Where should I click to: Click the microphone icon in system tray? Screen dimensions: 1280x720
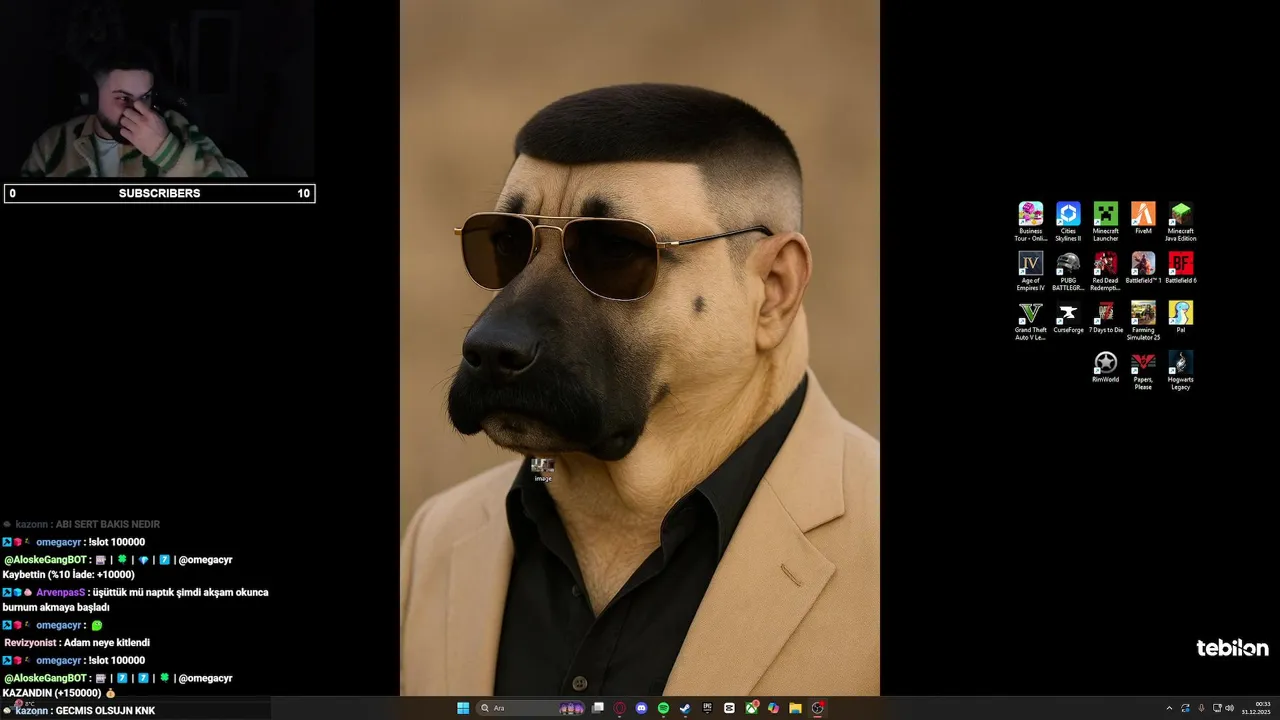(x=1201, y=708)
